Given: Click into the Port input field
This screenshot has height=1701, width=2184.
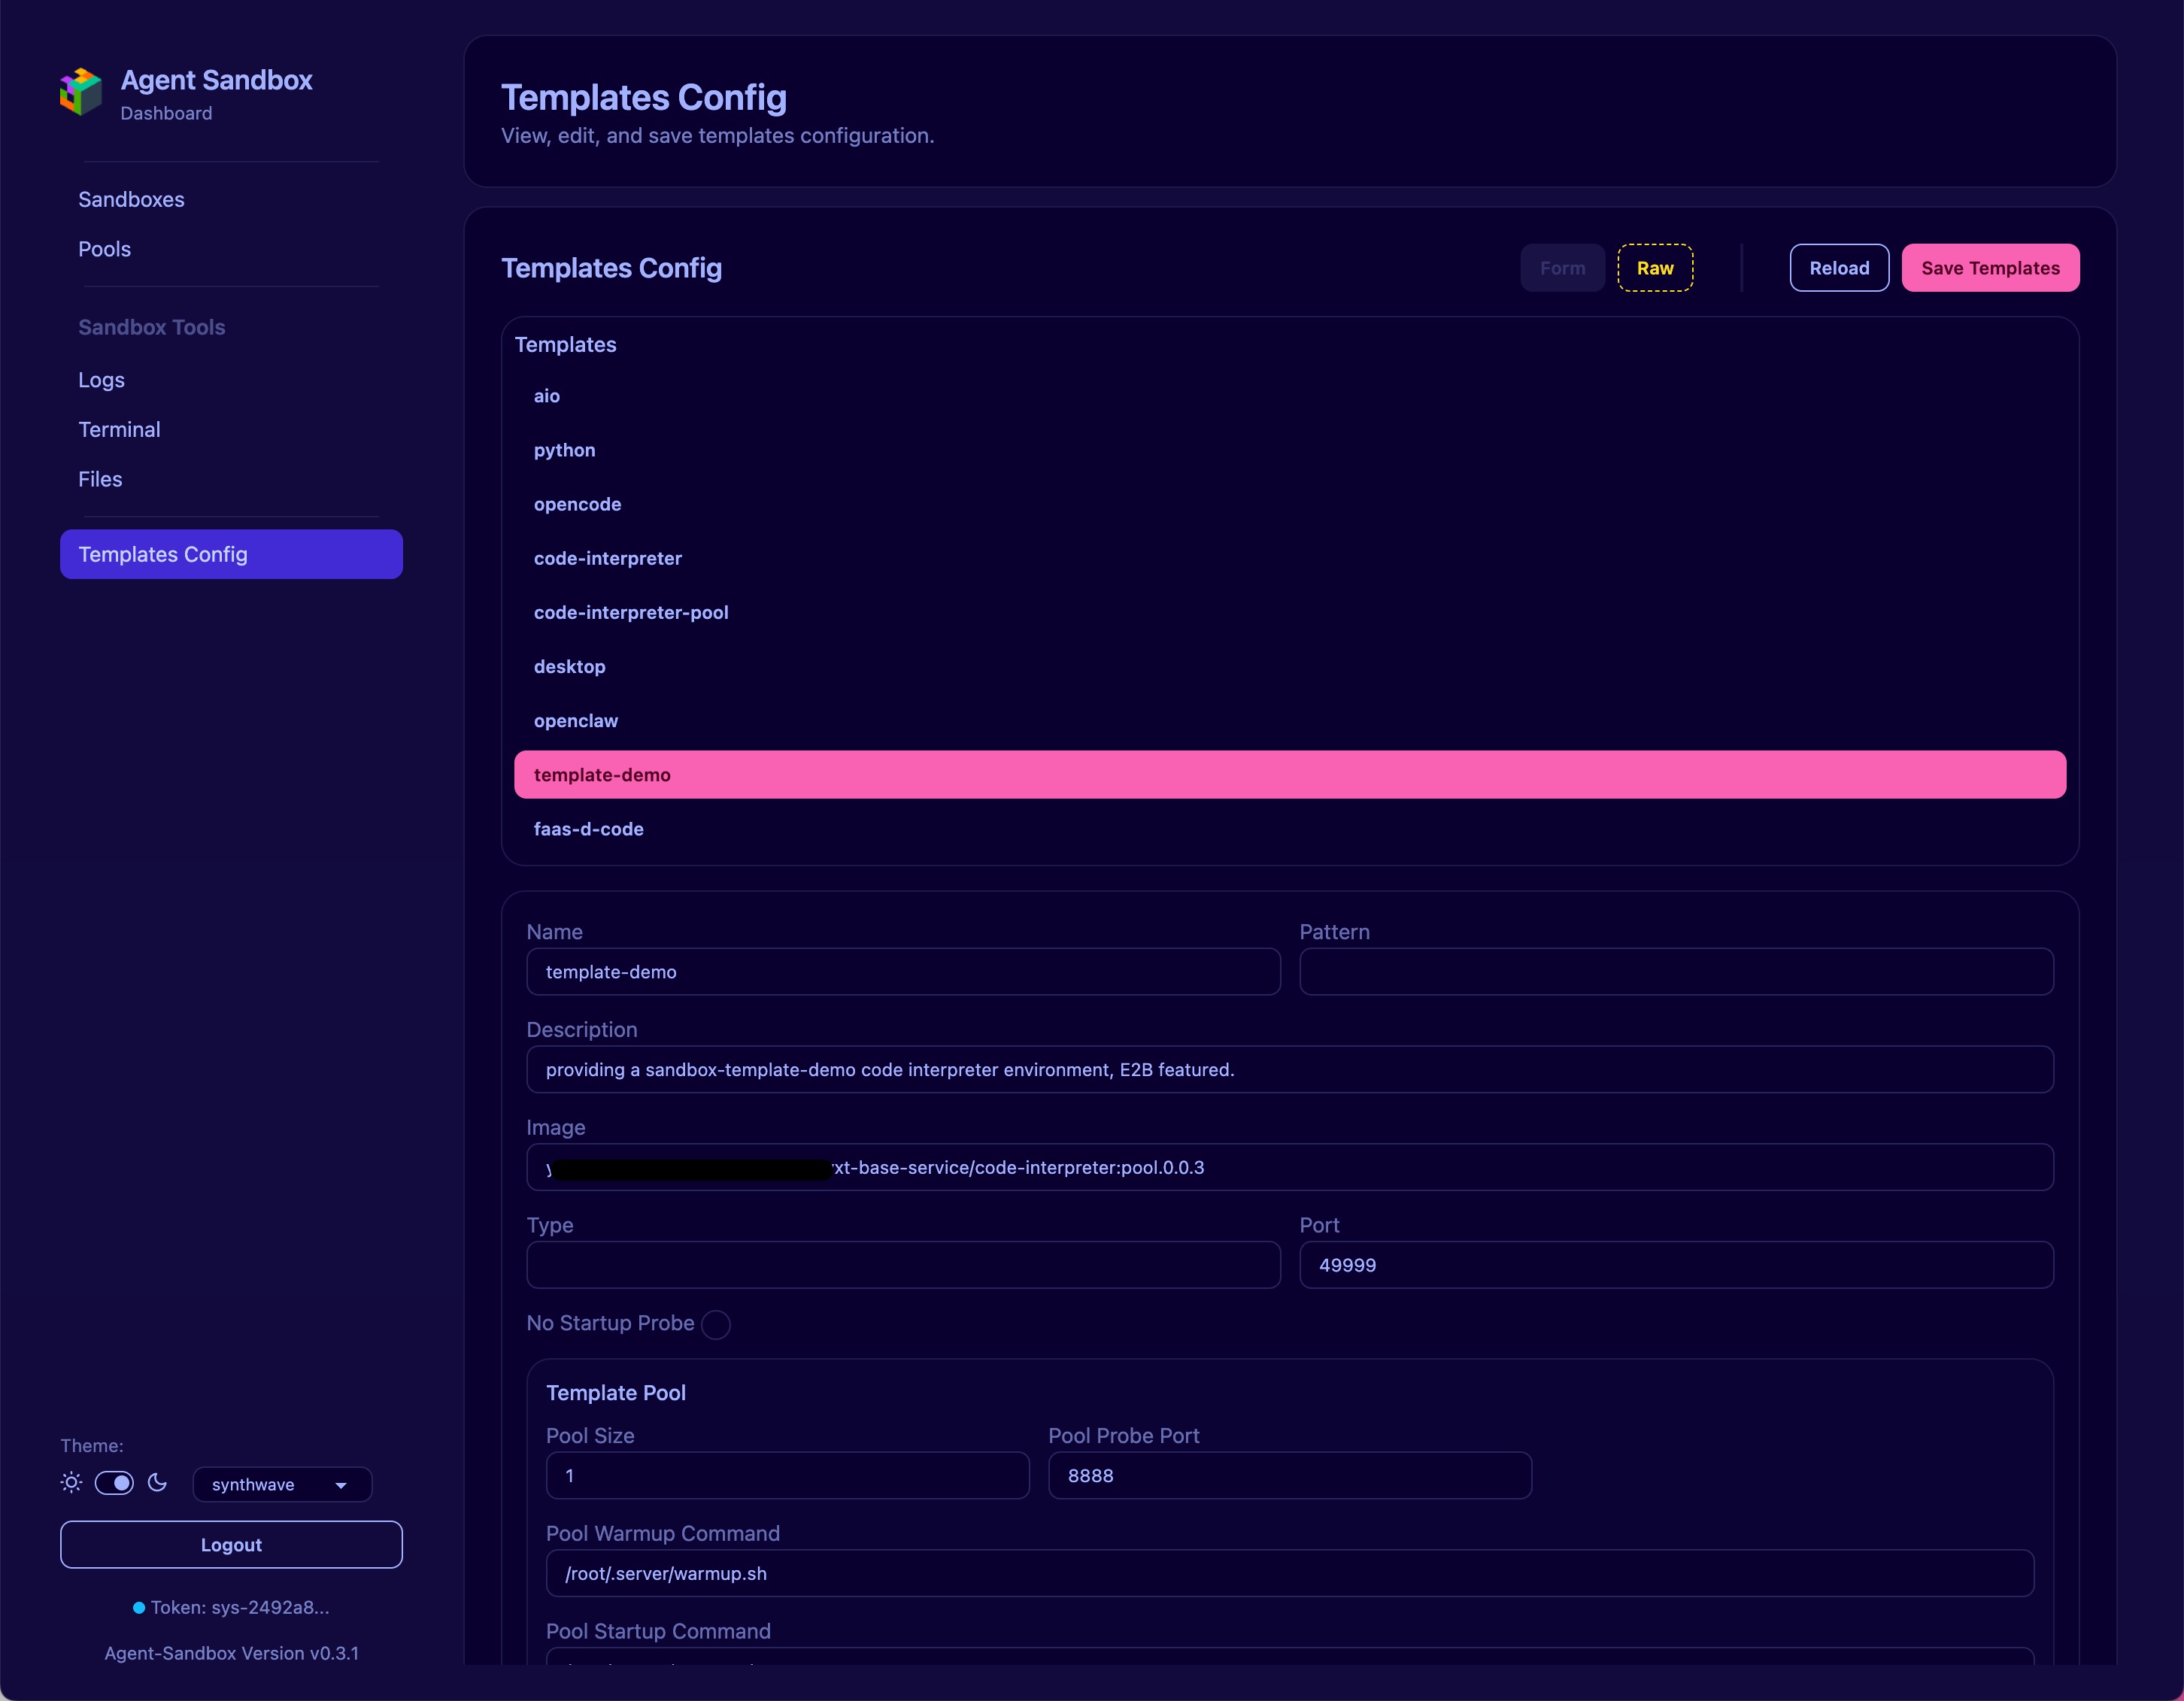Looking at the screenshot, I should (1675, 1265).
